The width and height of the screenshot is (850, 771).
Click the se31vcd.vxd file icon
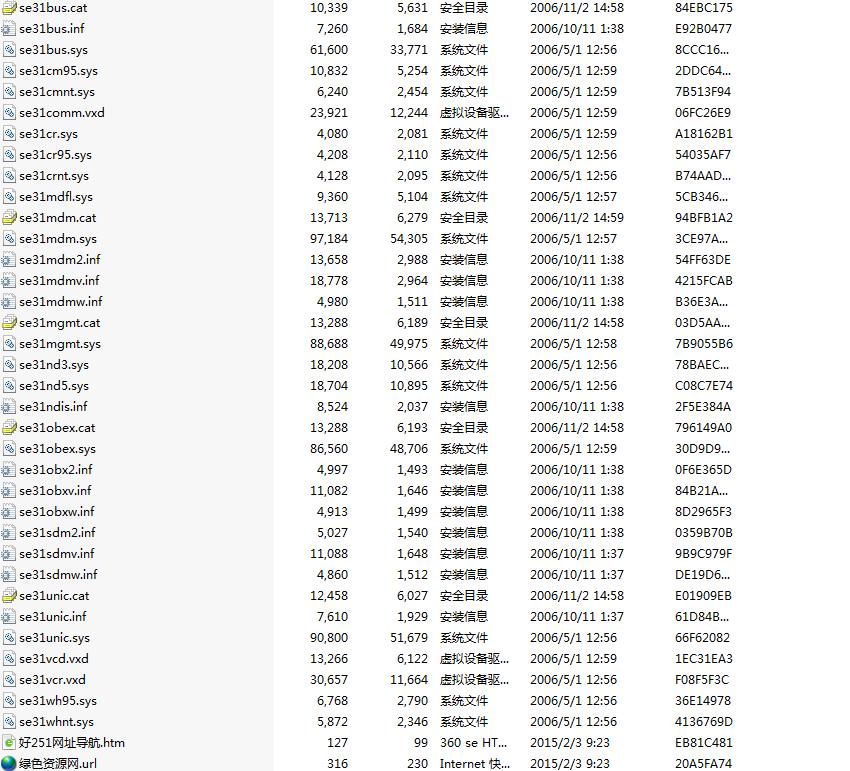coord(9,659)
